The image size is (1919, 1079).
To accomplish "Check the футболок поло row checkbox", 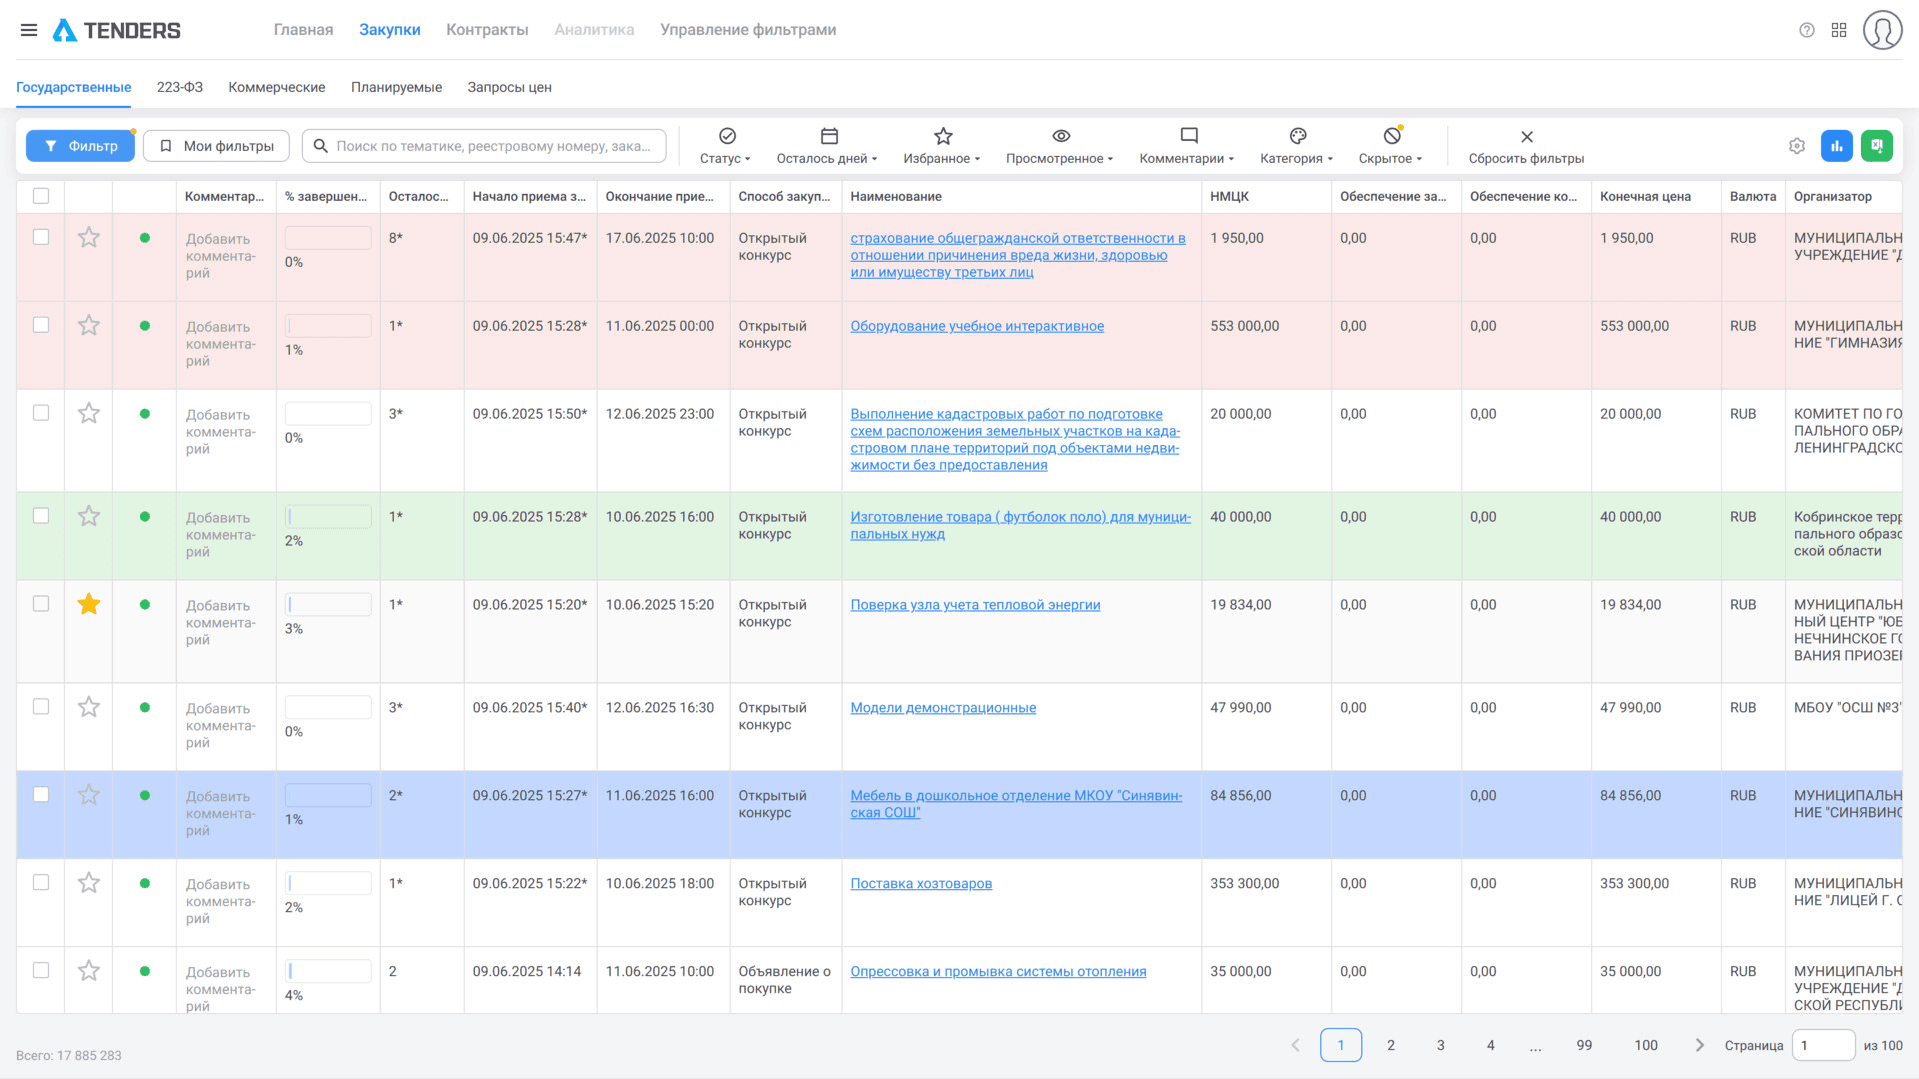I will click(41, 517).
